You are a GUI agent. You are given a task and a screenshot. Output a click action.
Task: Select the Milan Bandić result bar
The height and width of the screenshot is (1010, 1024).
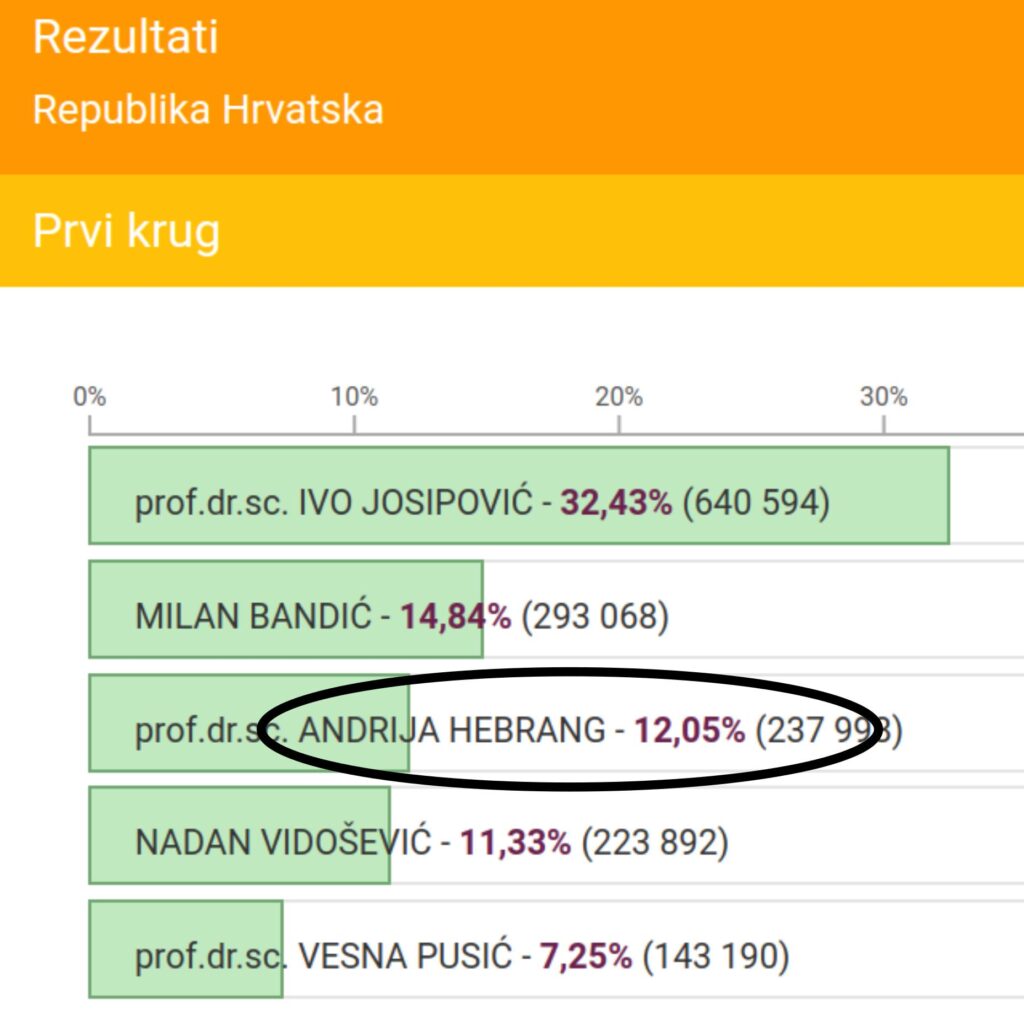(x=286, y=609)
